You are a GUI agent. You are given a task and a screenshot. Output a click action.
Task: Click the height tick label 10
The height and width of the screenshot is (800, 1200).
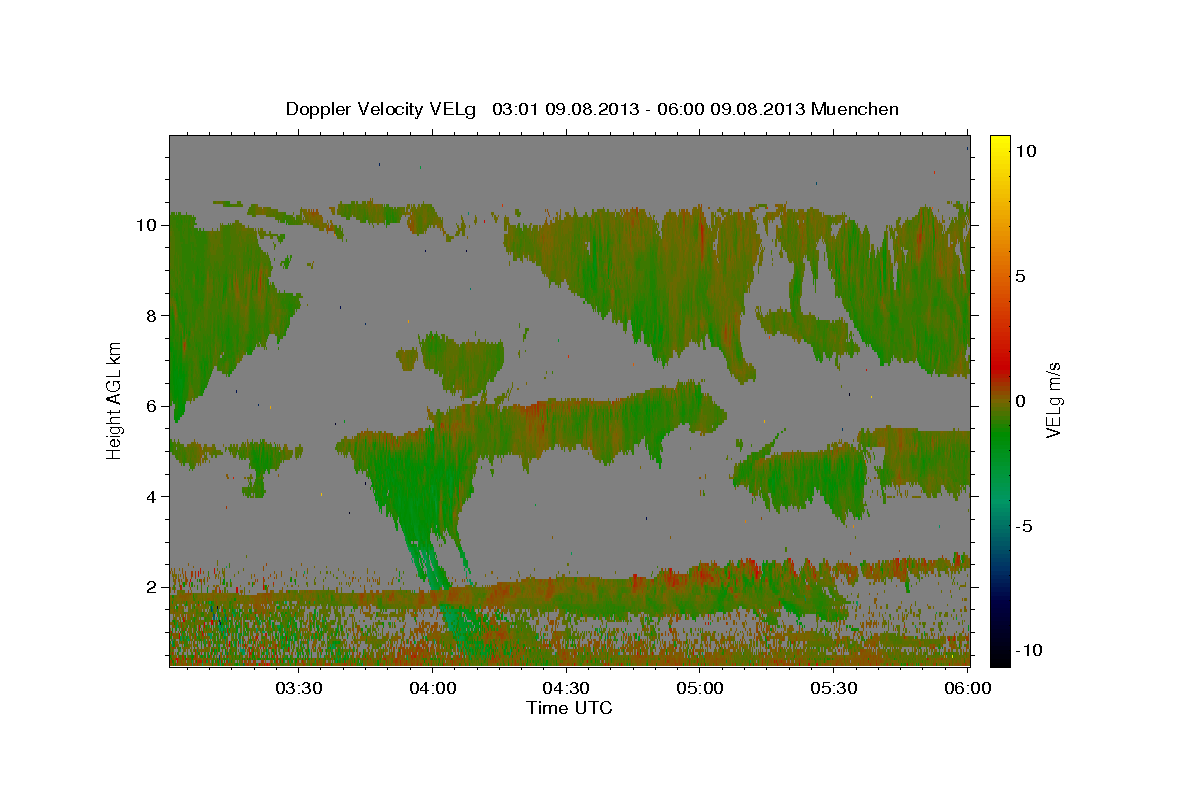coord(147,225)
